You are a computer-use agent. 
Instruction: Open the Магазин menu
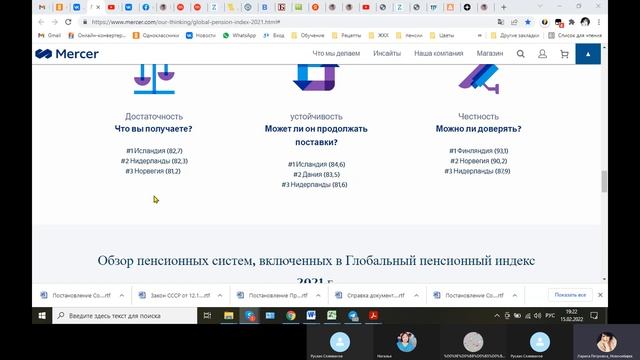pos(490,53)
